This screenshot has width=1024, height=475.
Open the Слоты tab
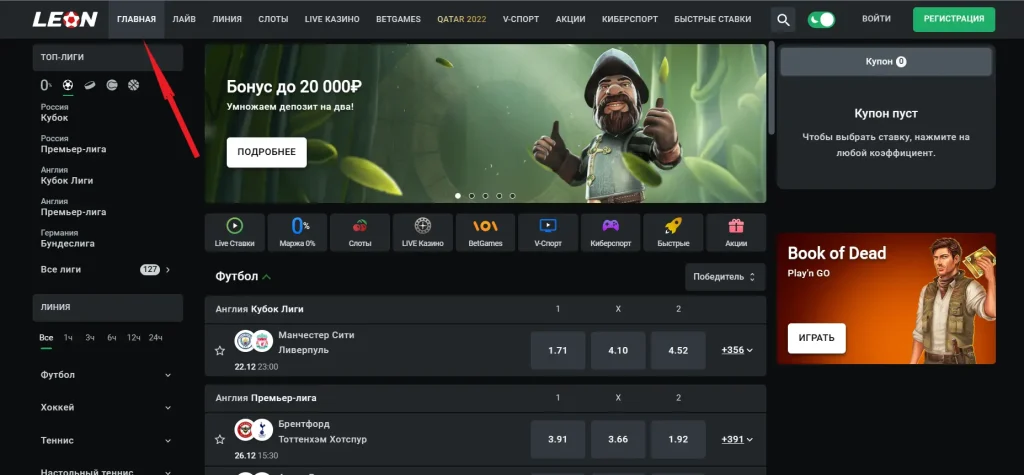pos(273,20)
